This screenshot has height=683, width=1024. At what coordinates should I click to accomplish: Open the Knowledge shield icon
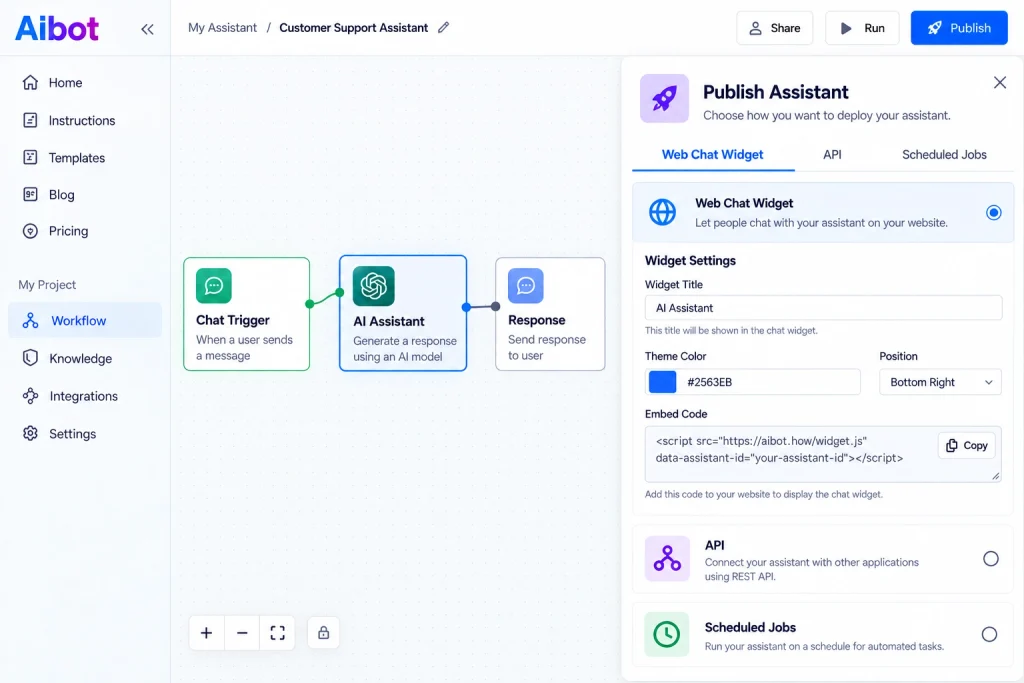[x=30, y=358]
